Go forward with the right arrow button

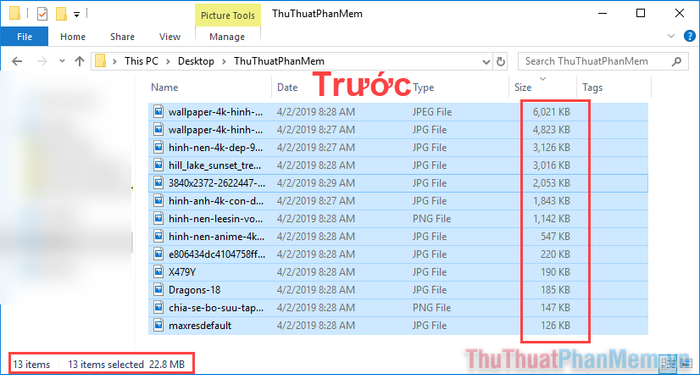click(42, 61)
